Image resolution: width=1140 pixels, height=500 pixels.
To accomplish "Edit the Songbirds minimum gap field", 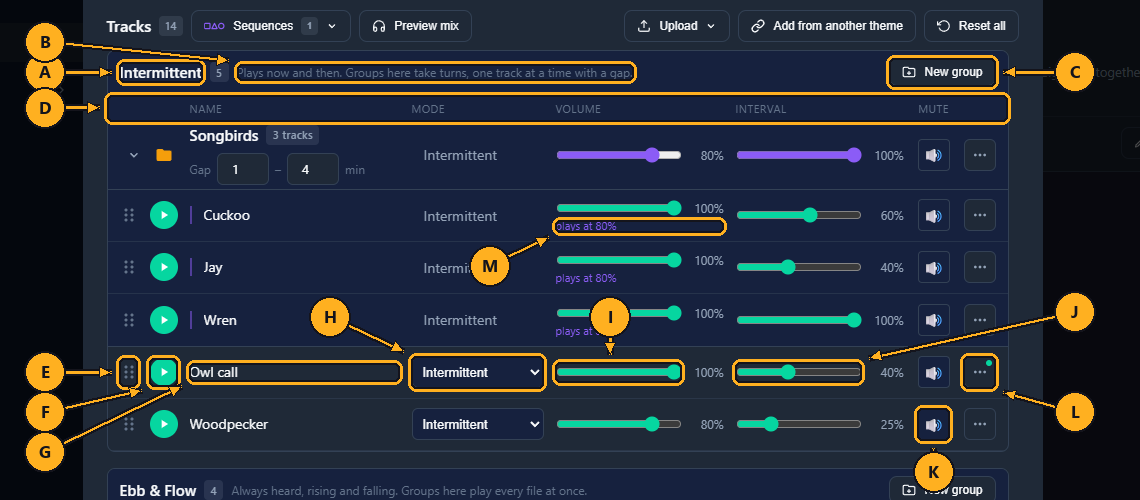I will pyautogui.click(x=243, y=169).
